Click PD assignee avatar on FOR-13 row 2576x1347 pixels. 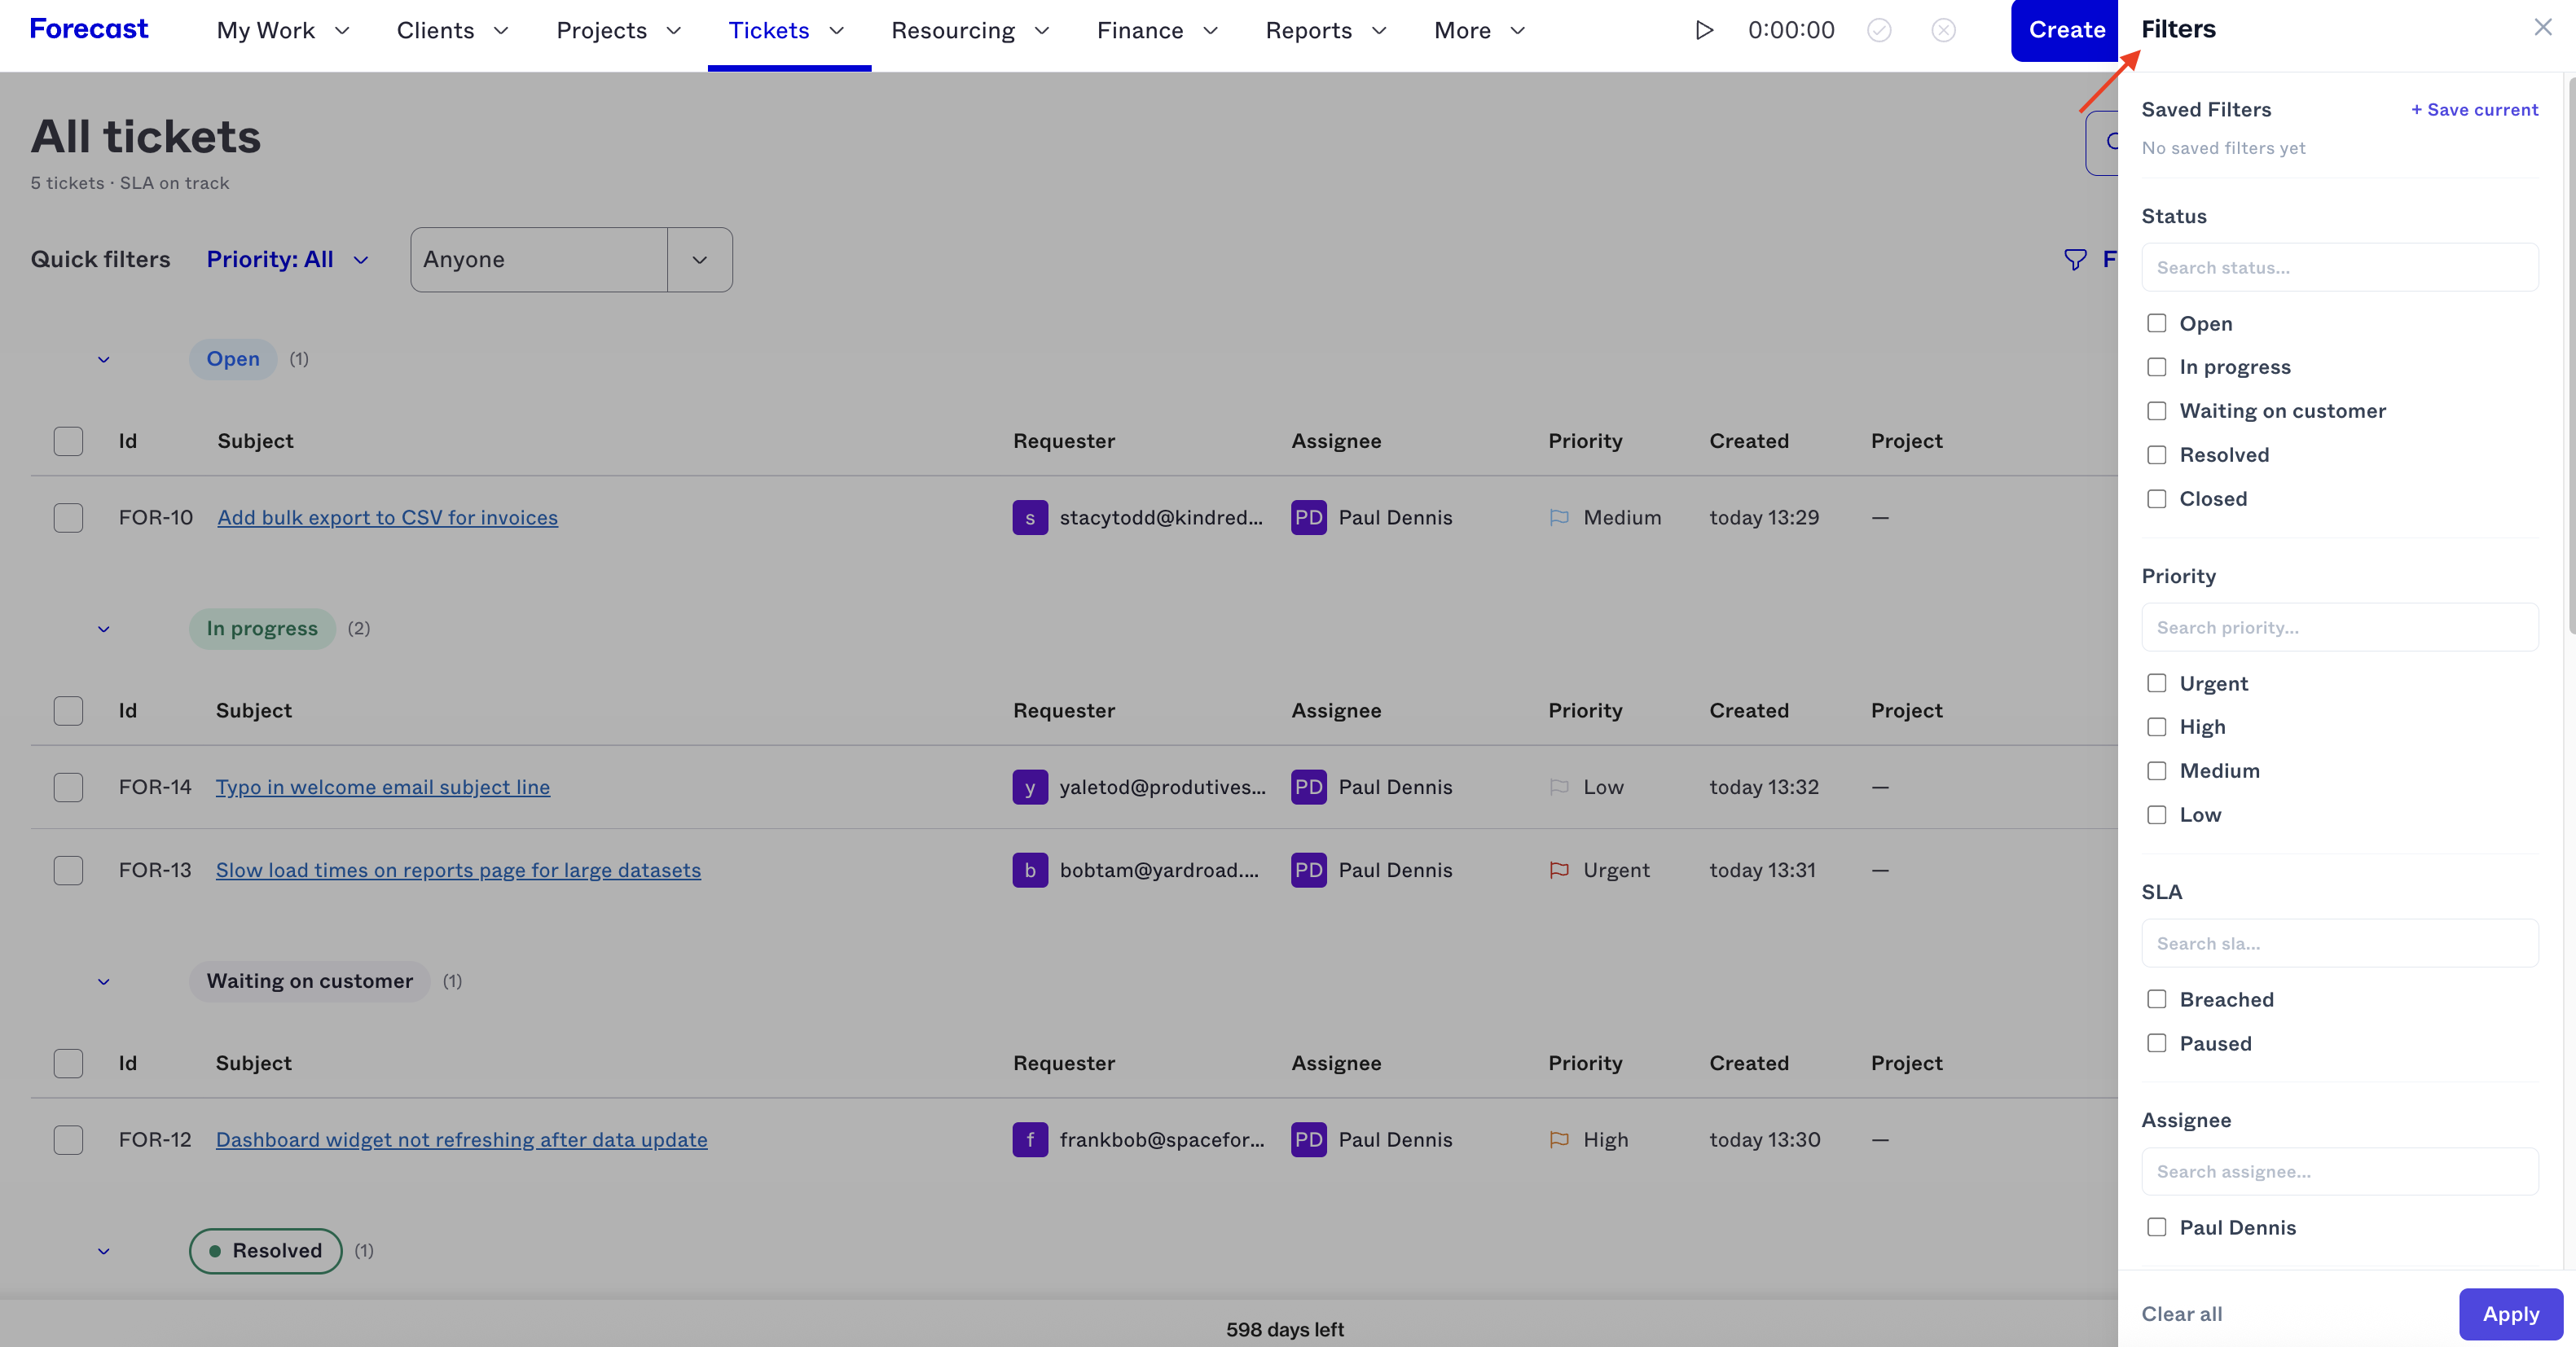coord(1308,870)
